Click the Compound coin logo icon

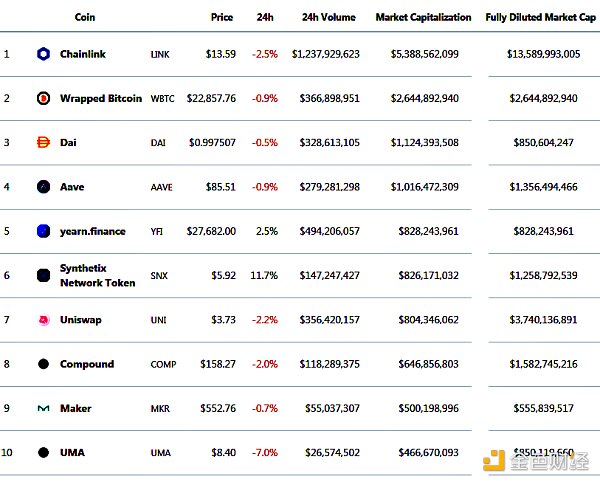[x=43, y=364]
